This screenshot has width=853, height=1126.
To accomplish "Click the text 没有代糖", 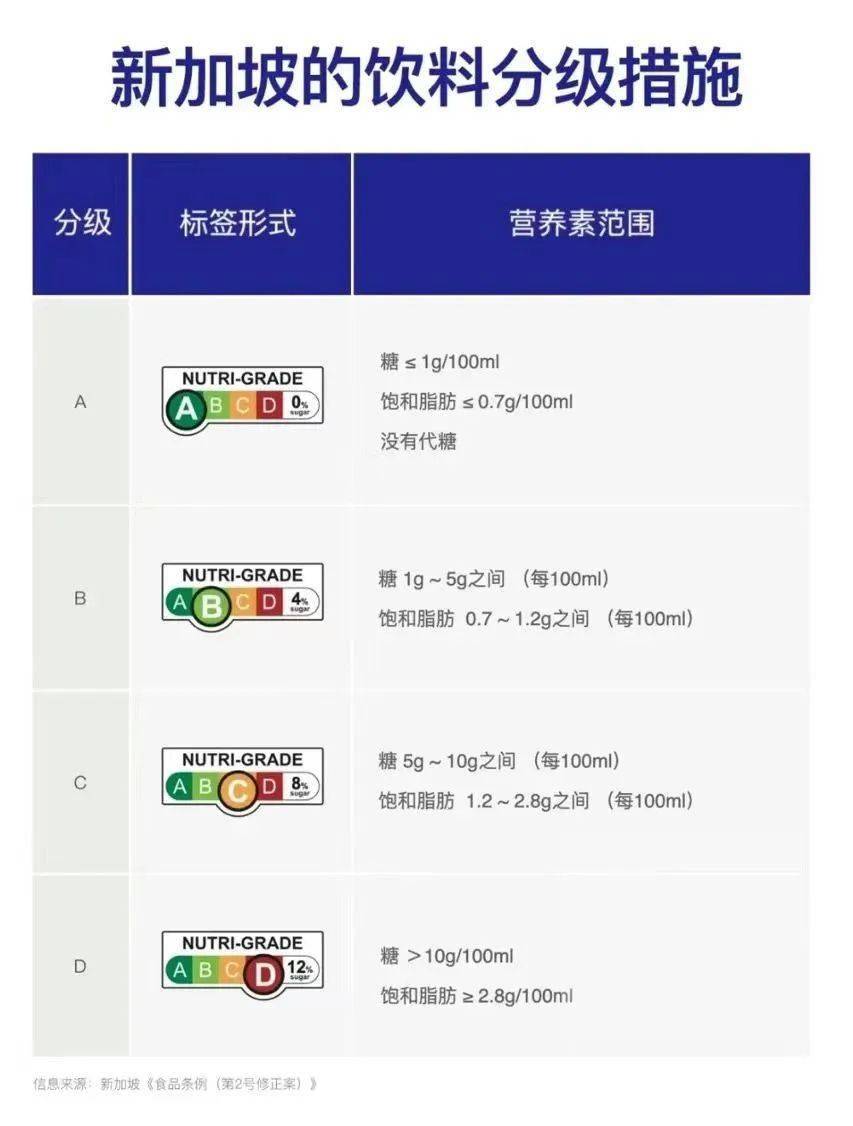I will click(x=419, y=441).
